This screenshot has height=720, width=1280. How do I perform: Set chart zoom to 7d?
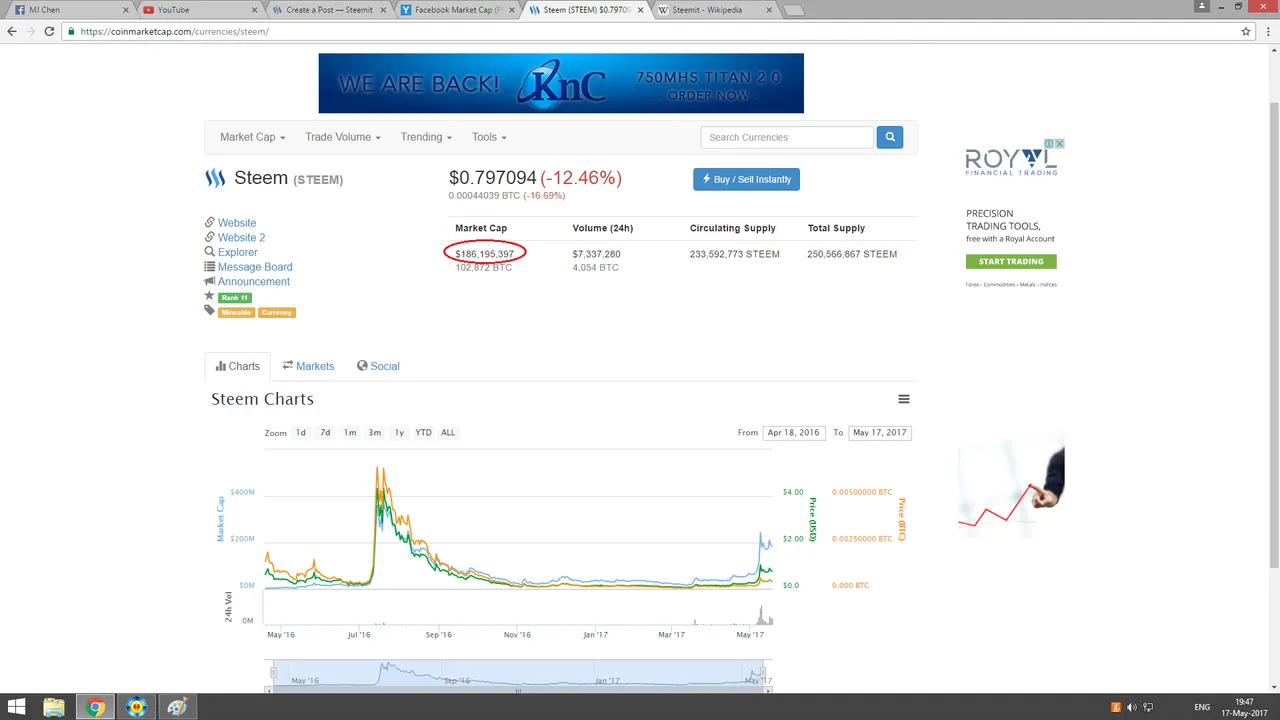(325, 432)
